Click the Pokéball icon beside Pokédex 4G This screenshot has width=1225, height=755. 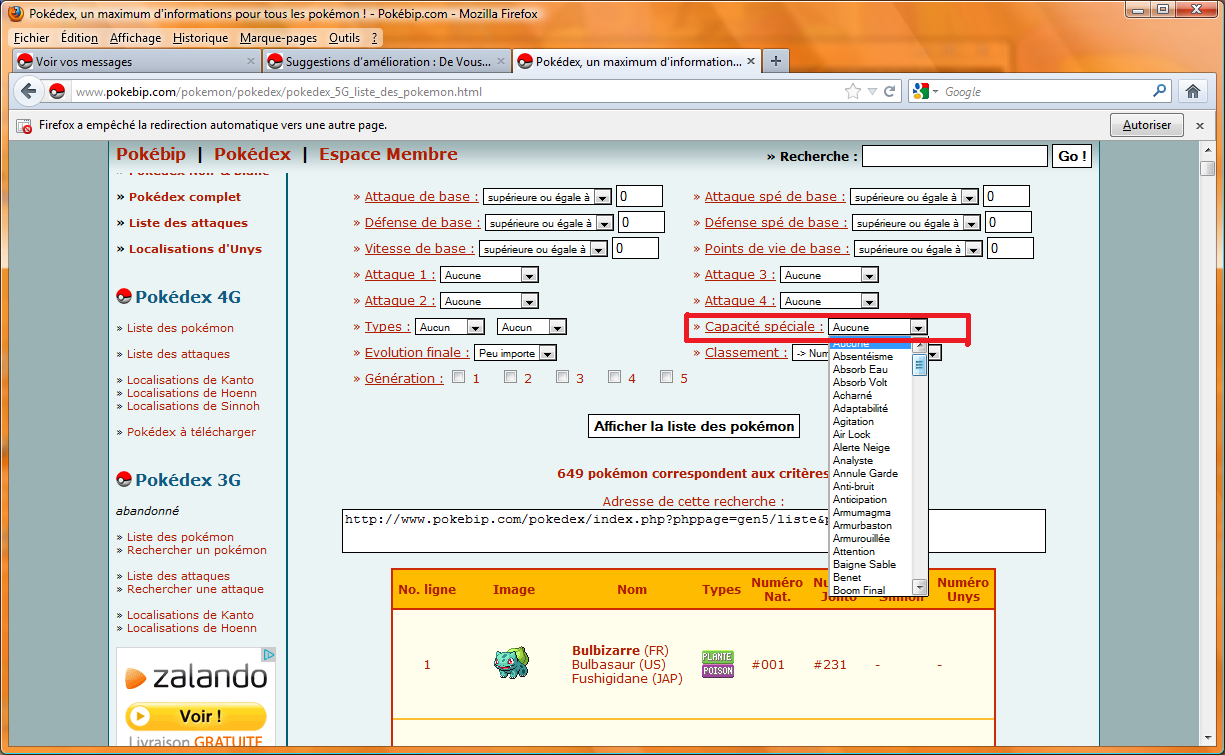point(124,297)
